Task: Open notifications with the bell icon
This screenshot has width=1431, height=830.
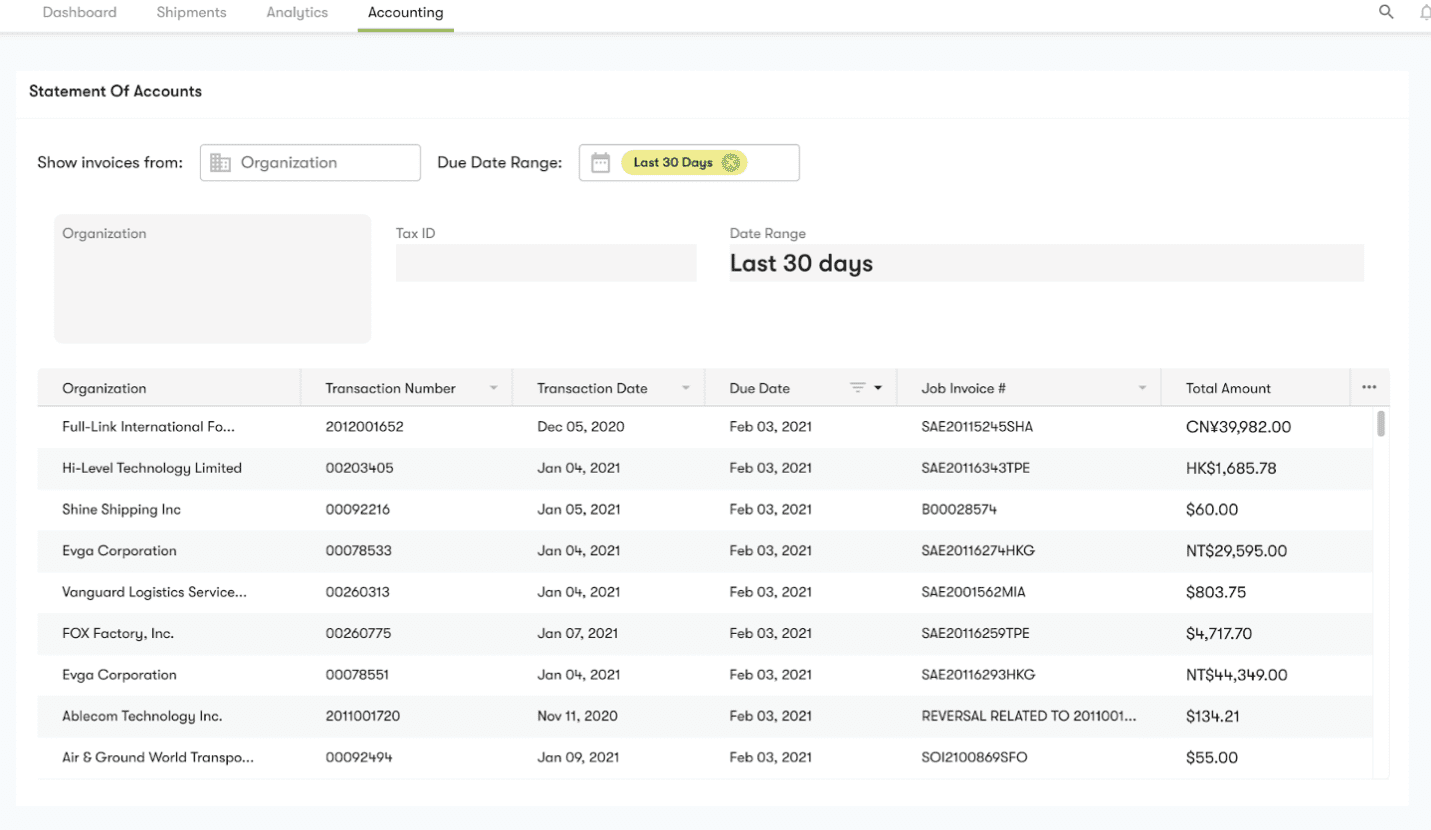Action: [1425, 12]
